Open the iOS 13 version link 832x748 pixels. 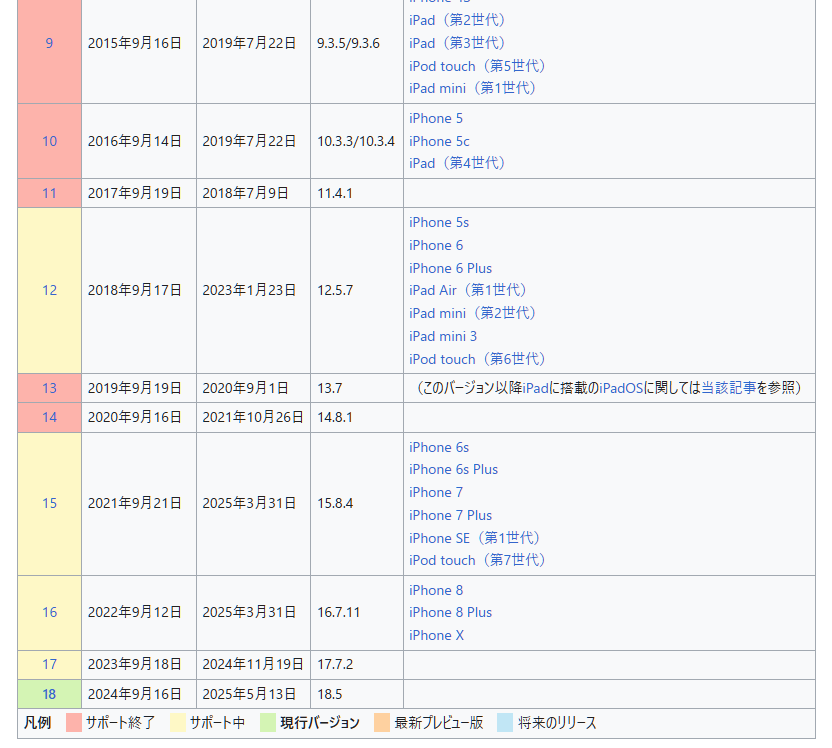(49, 388)
